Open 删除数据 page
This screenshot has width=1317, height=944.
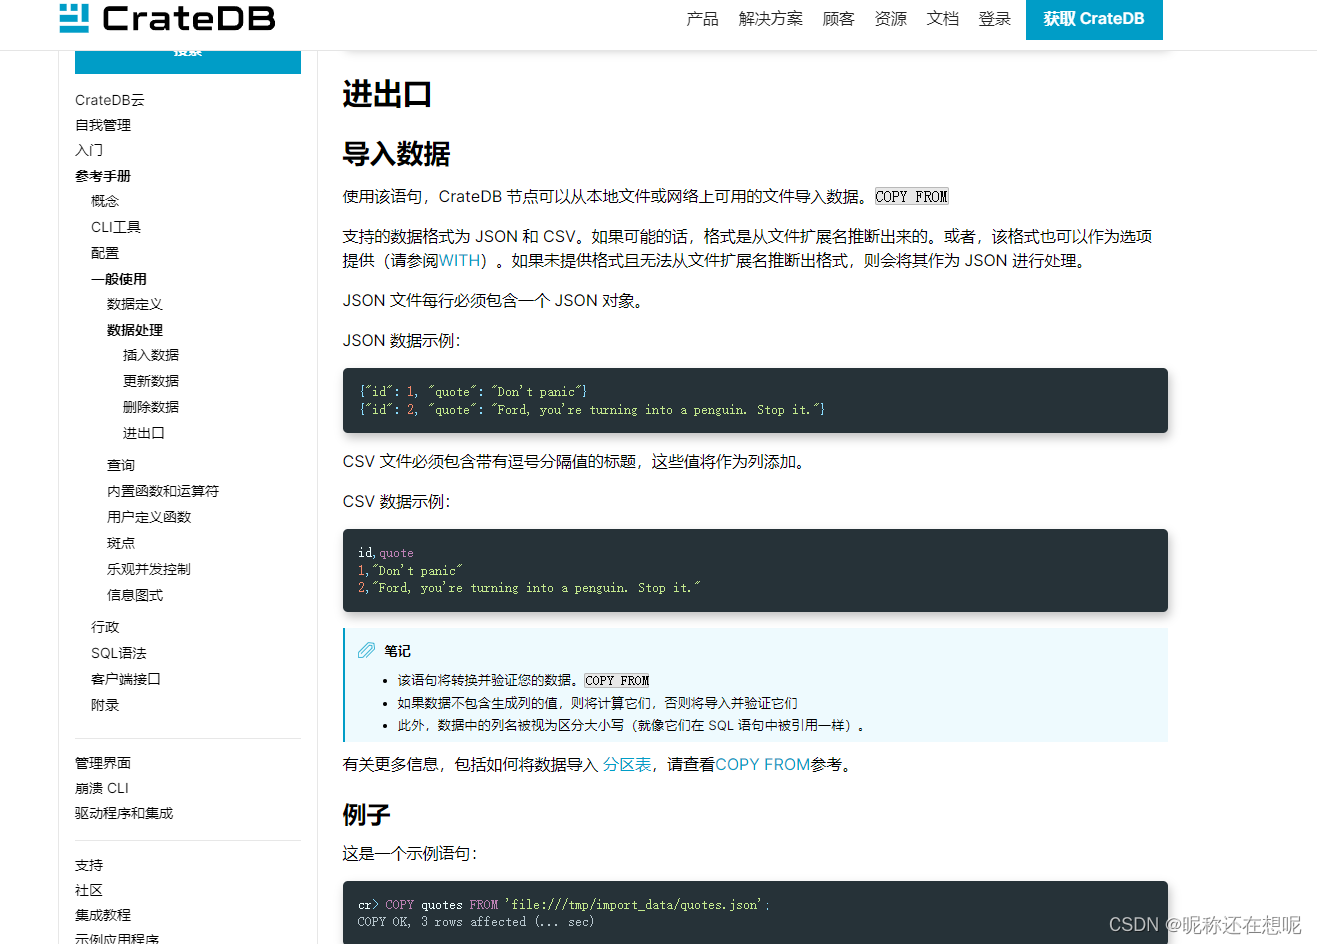pos(151,407)
